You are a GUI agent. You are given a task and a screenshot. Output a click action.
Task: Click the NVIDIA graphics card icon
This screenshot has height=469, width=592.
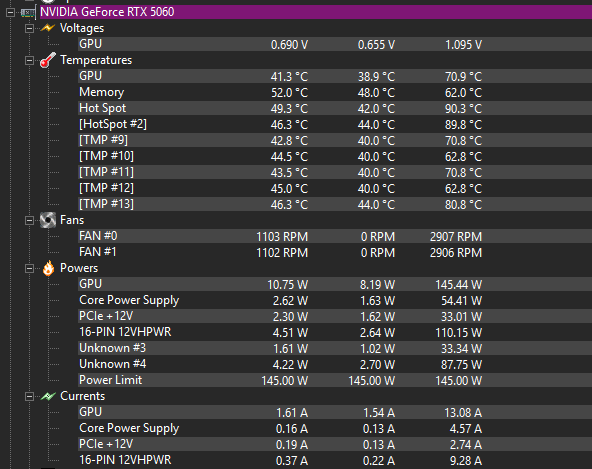(x=28, y=12)
